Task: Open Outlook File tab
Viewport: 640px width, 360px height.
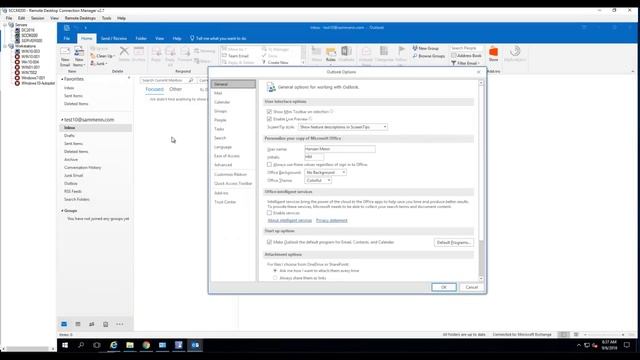Action: [x=67, y=38]
